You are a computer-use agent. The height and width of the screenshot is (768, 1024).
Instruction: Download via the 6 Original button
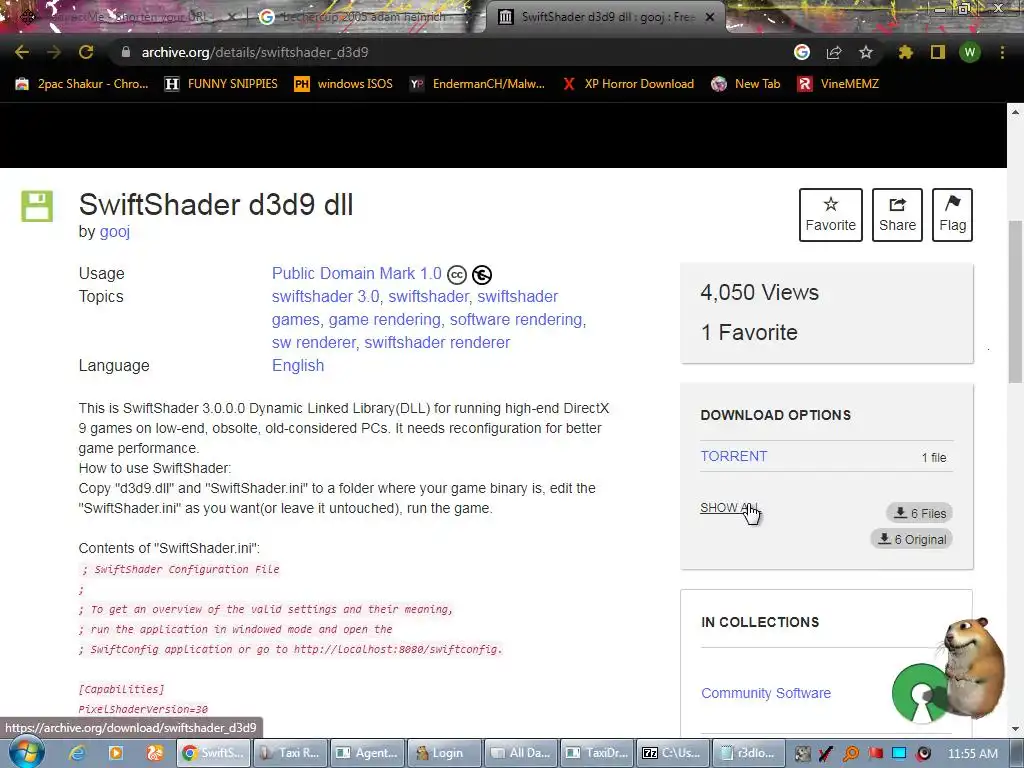point(912,539)
